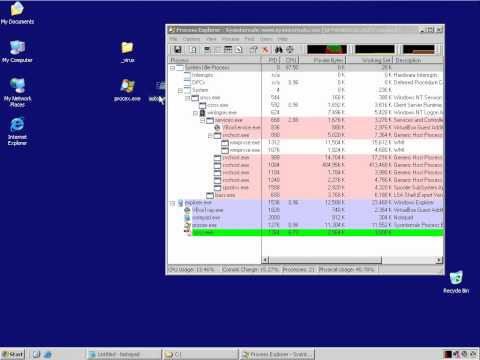Select the wmiprvse.exe row with PID 1312
Viewport: 480px width, 360px height.
click(305, 143)
